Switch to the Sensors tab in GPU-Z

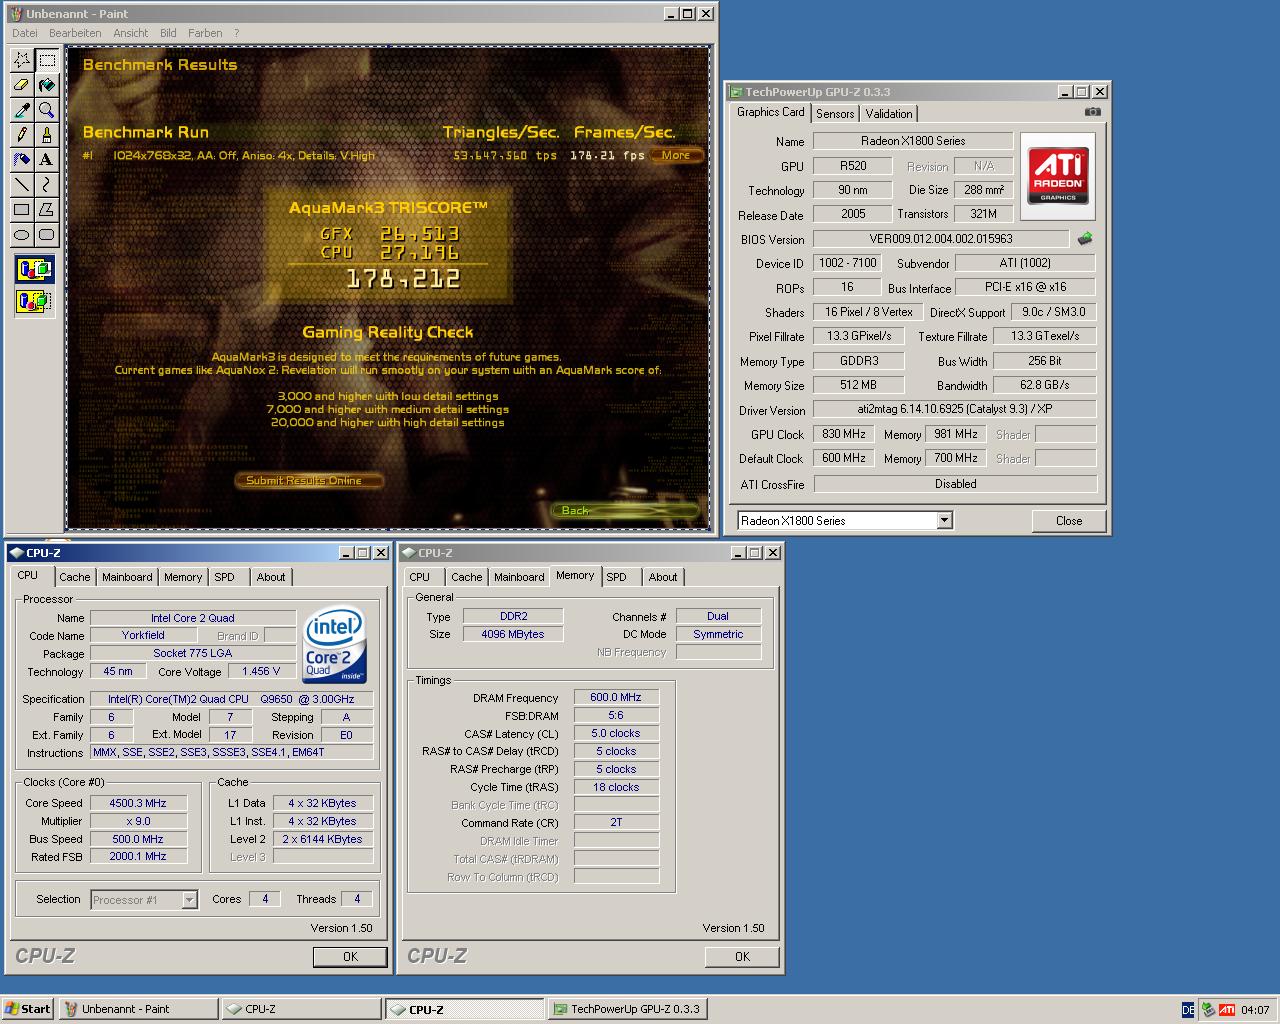point(835,114)
